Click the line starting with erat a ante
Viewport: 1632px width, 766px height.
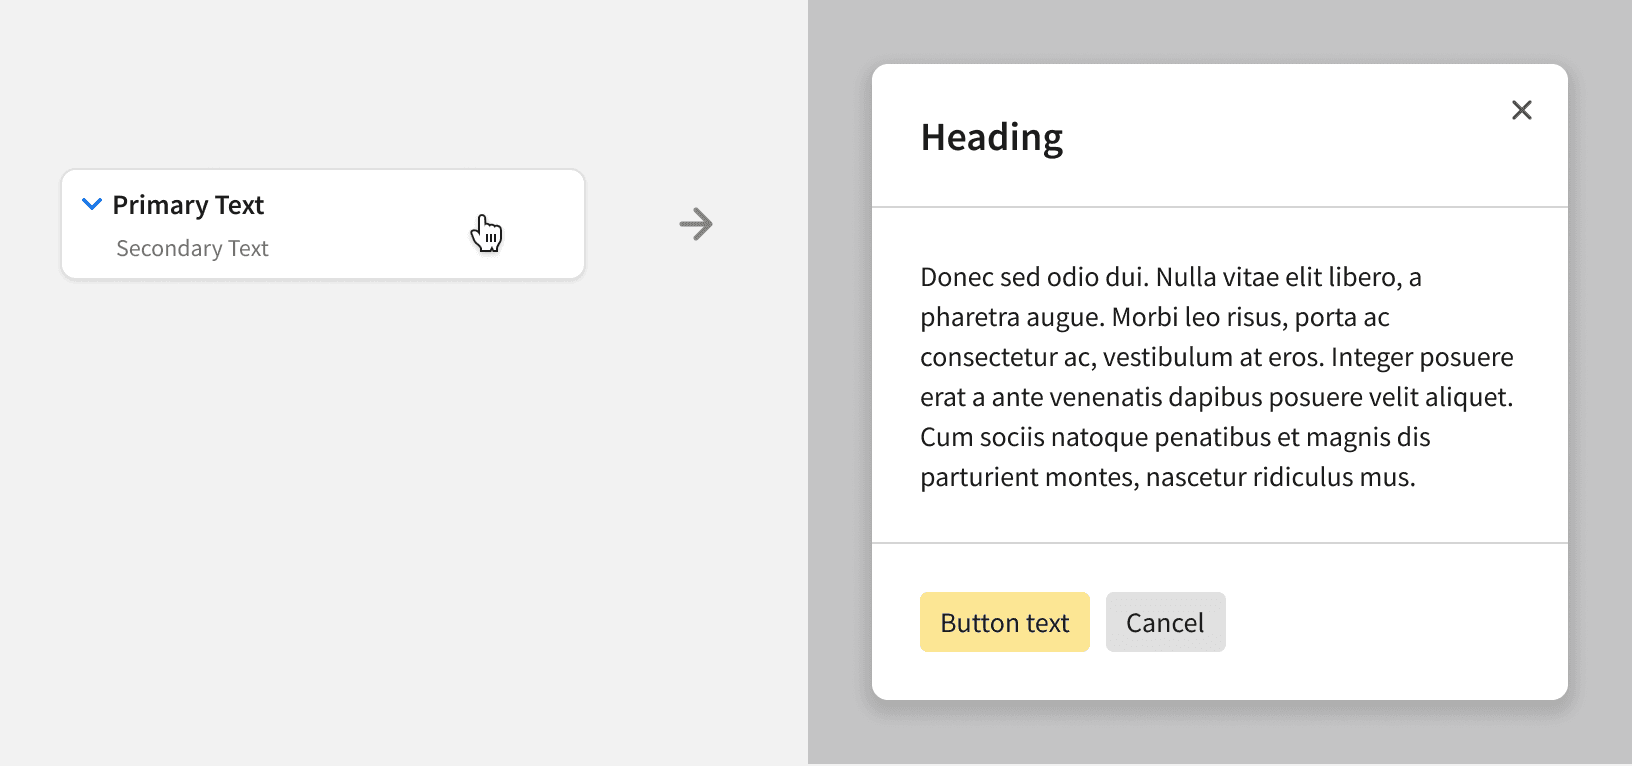pyautogui.click(x=1216, y=397)
